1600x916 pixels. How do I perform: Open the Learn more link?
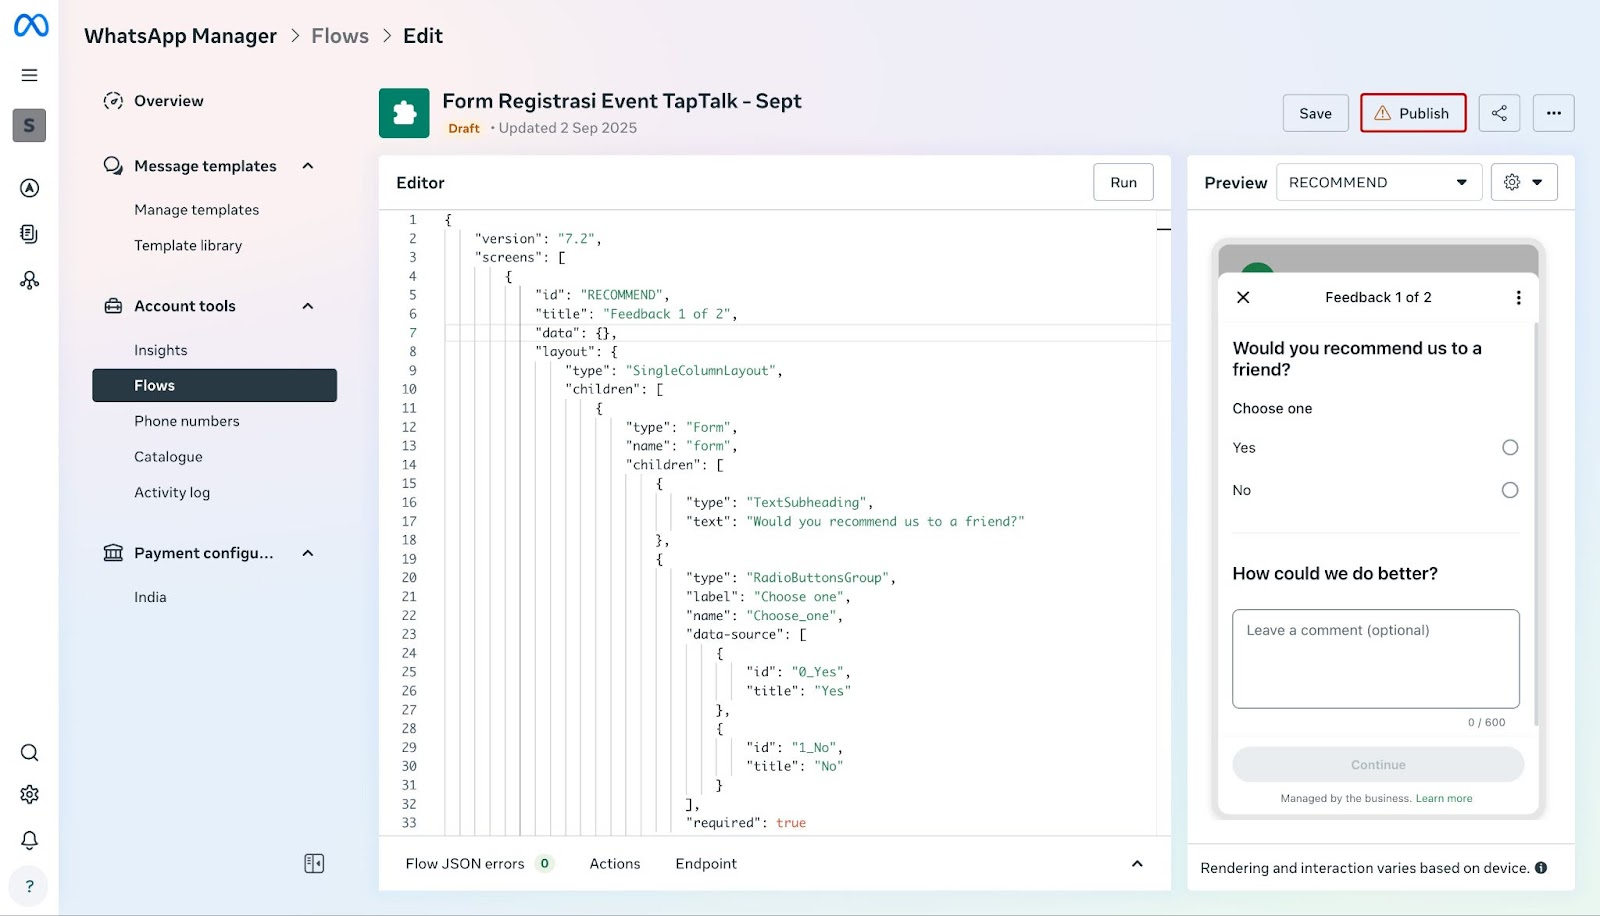[x=1444, y=799]
